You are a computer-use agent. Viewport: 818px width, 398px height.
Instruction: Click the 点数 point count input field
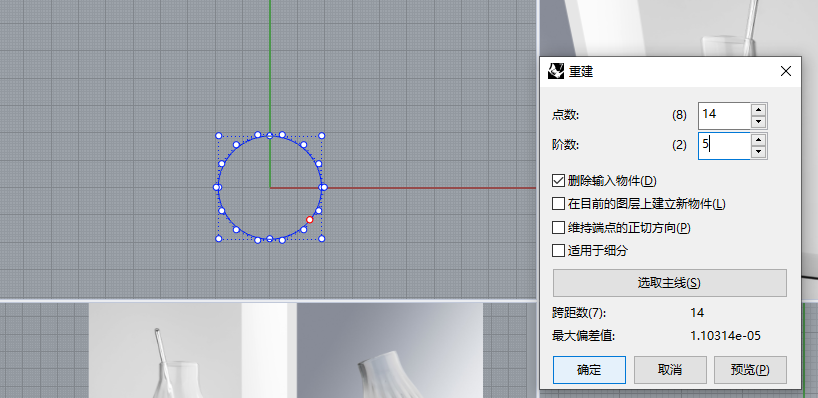pos(724,115)
